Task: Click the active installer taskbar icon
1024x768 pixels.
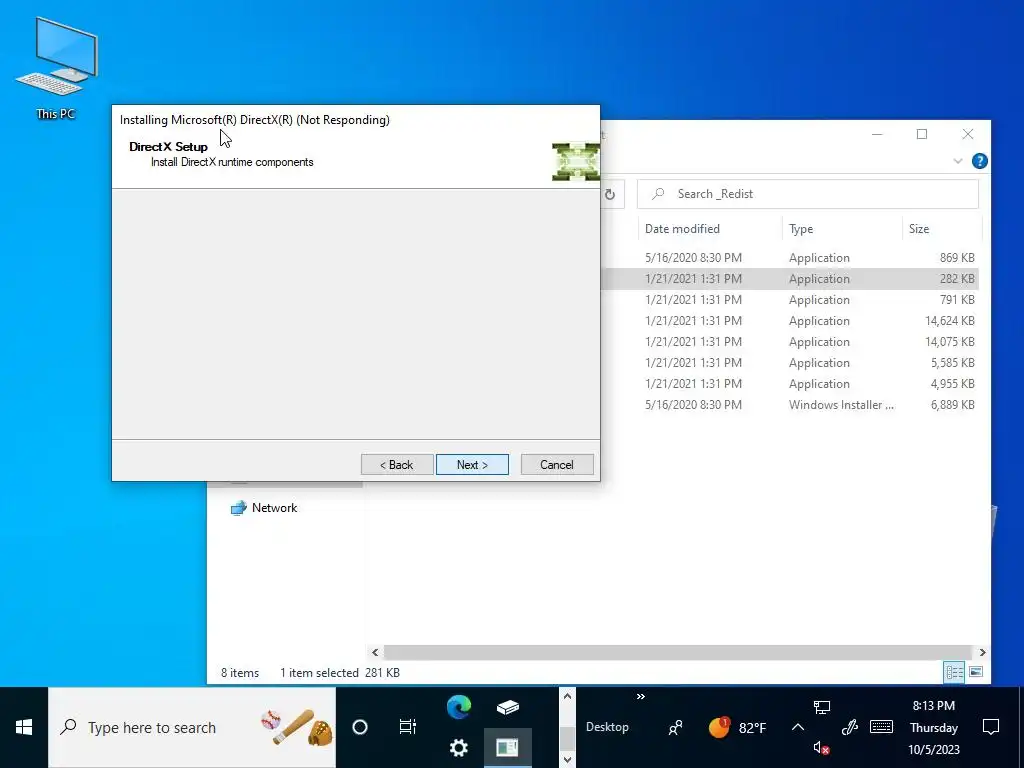Action: tap(507, 748)
